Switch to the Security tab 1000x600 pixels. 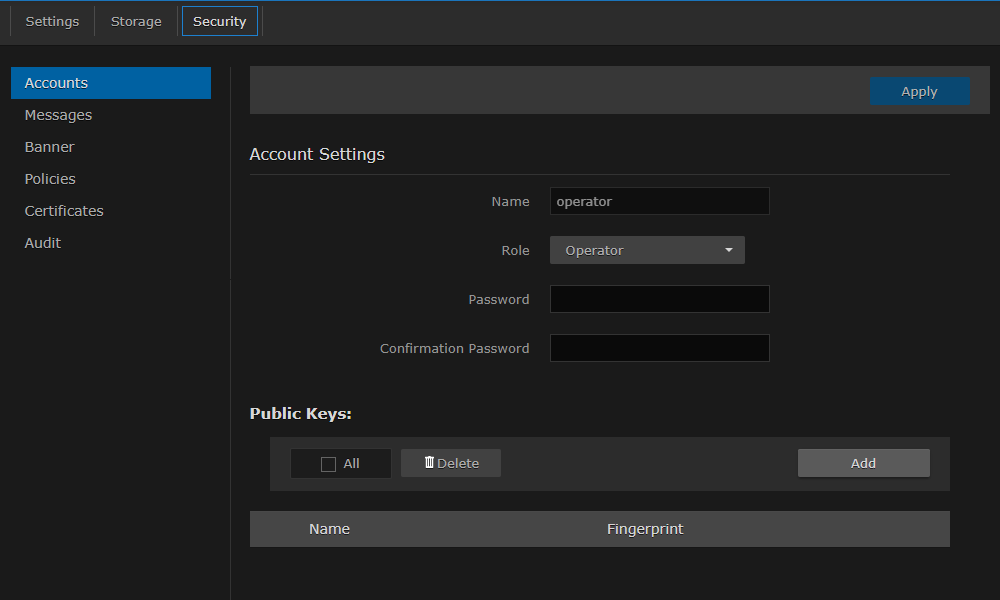coord(219,20)
